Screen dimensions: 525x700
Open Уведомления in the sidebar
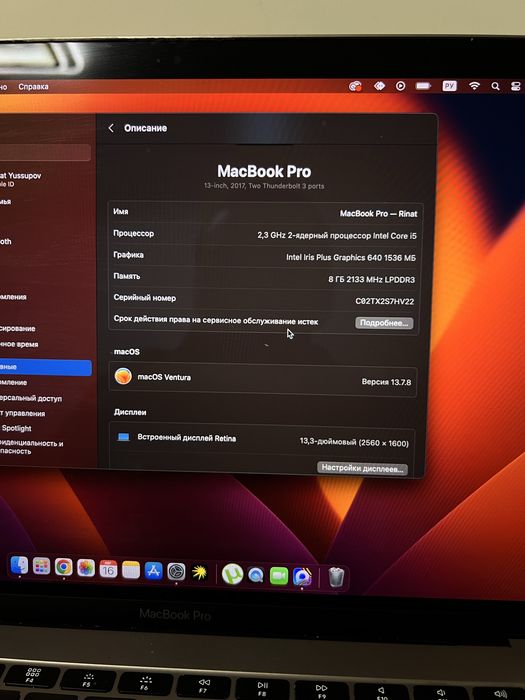(13, 297)
